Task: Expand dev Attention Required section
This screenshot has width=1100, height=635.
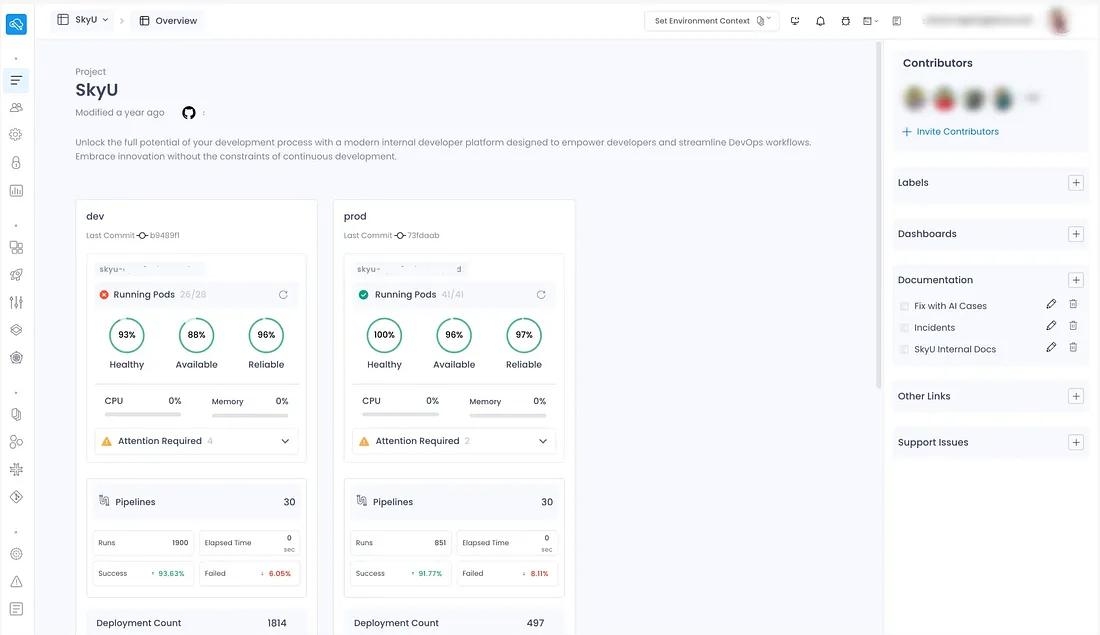Action: 285,441
